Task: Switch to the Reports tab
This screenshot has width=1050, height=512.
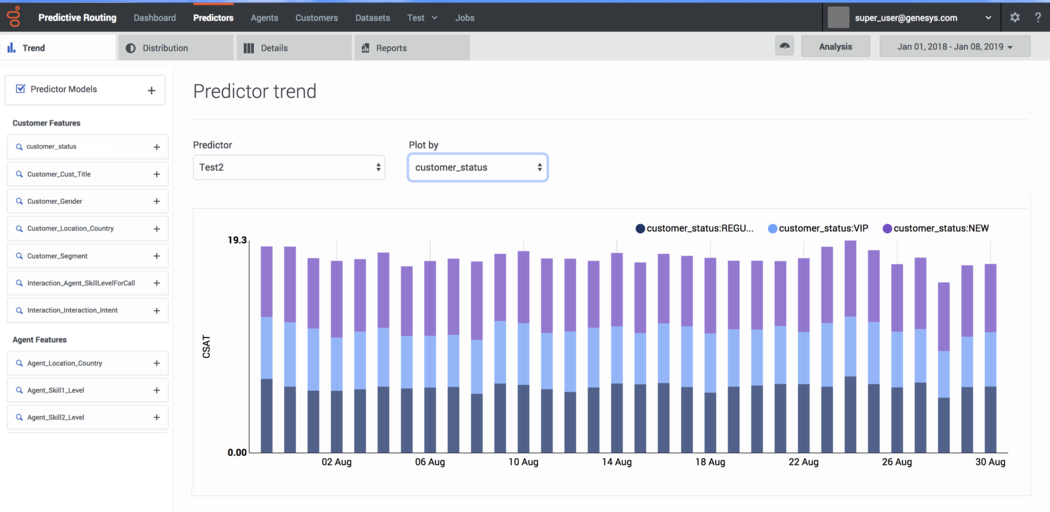Action: click(412, 48)
